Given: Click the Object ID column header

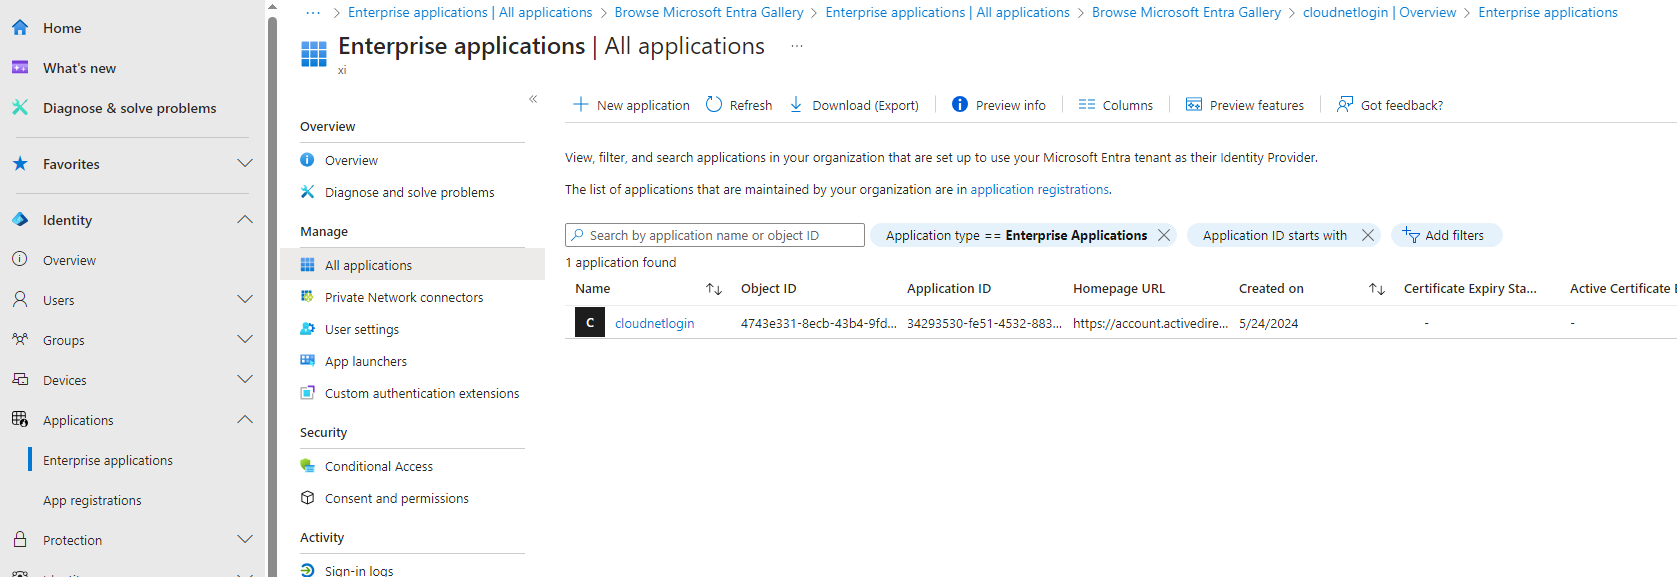Looking at the screenshot, I should pos(768,288).
